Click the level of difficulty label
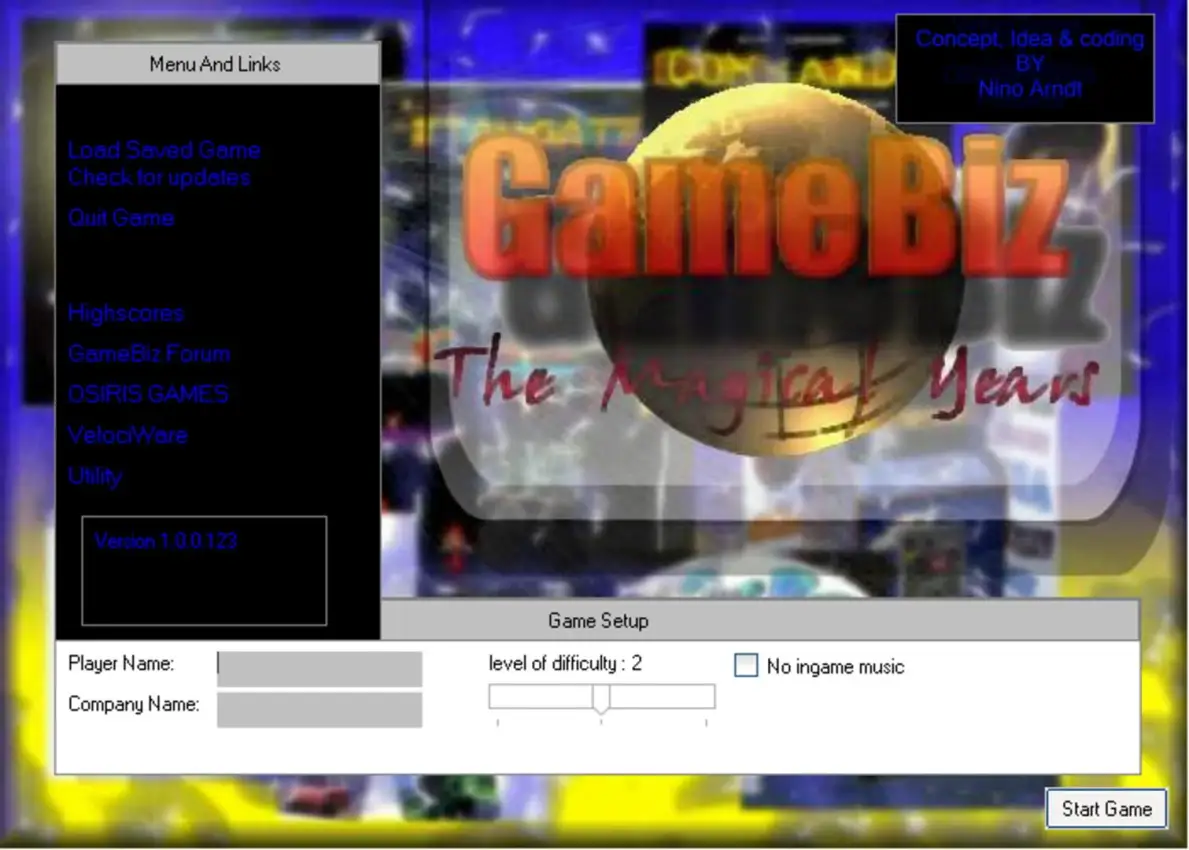Viewport: 1189px width, 850px height. [x=565, y=662]
